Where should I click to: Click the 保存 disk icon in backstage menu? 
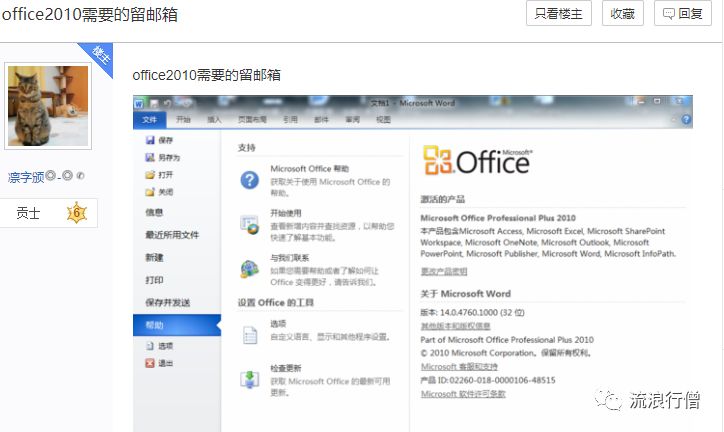coord(150,140)
